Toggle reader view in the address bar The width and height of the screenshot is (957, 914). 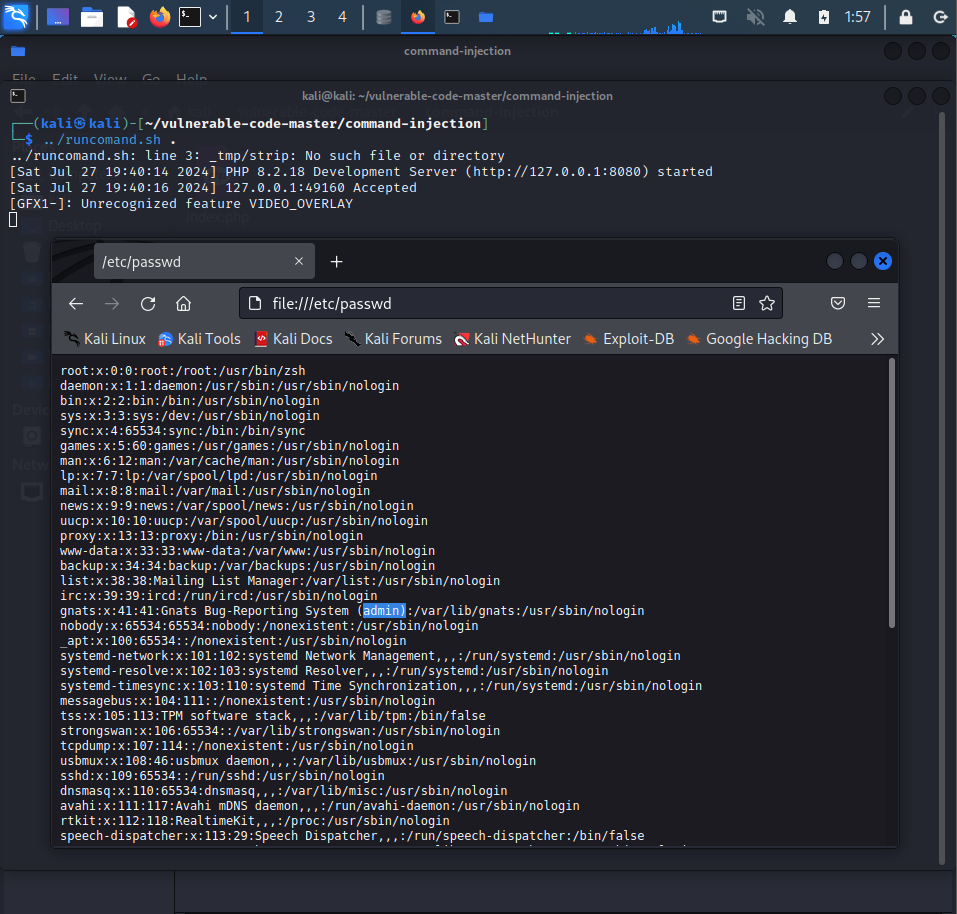pos(739,303)
